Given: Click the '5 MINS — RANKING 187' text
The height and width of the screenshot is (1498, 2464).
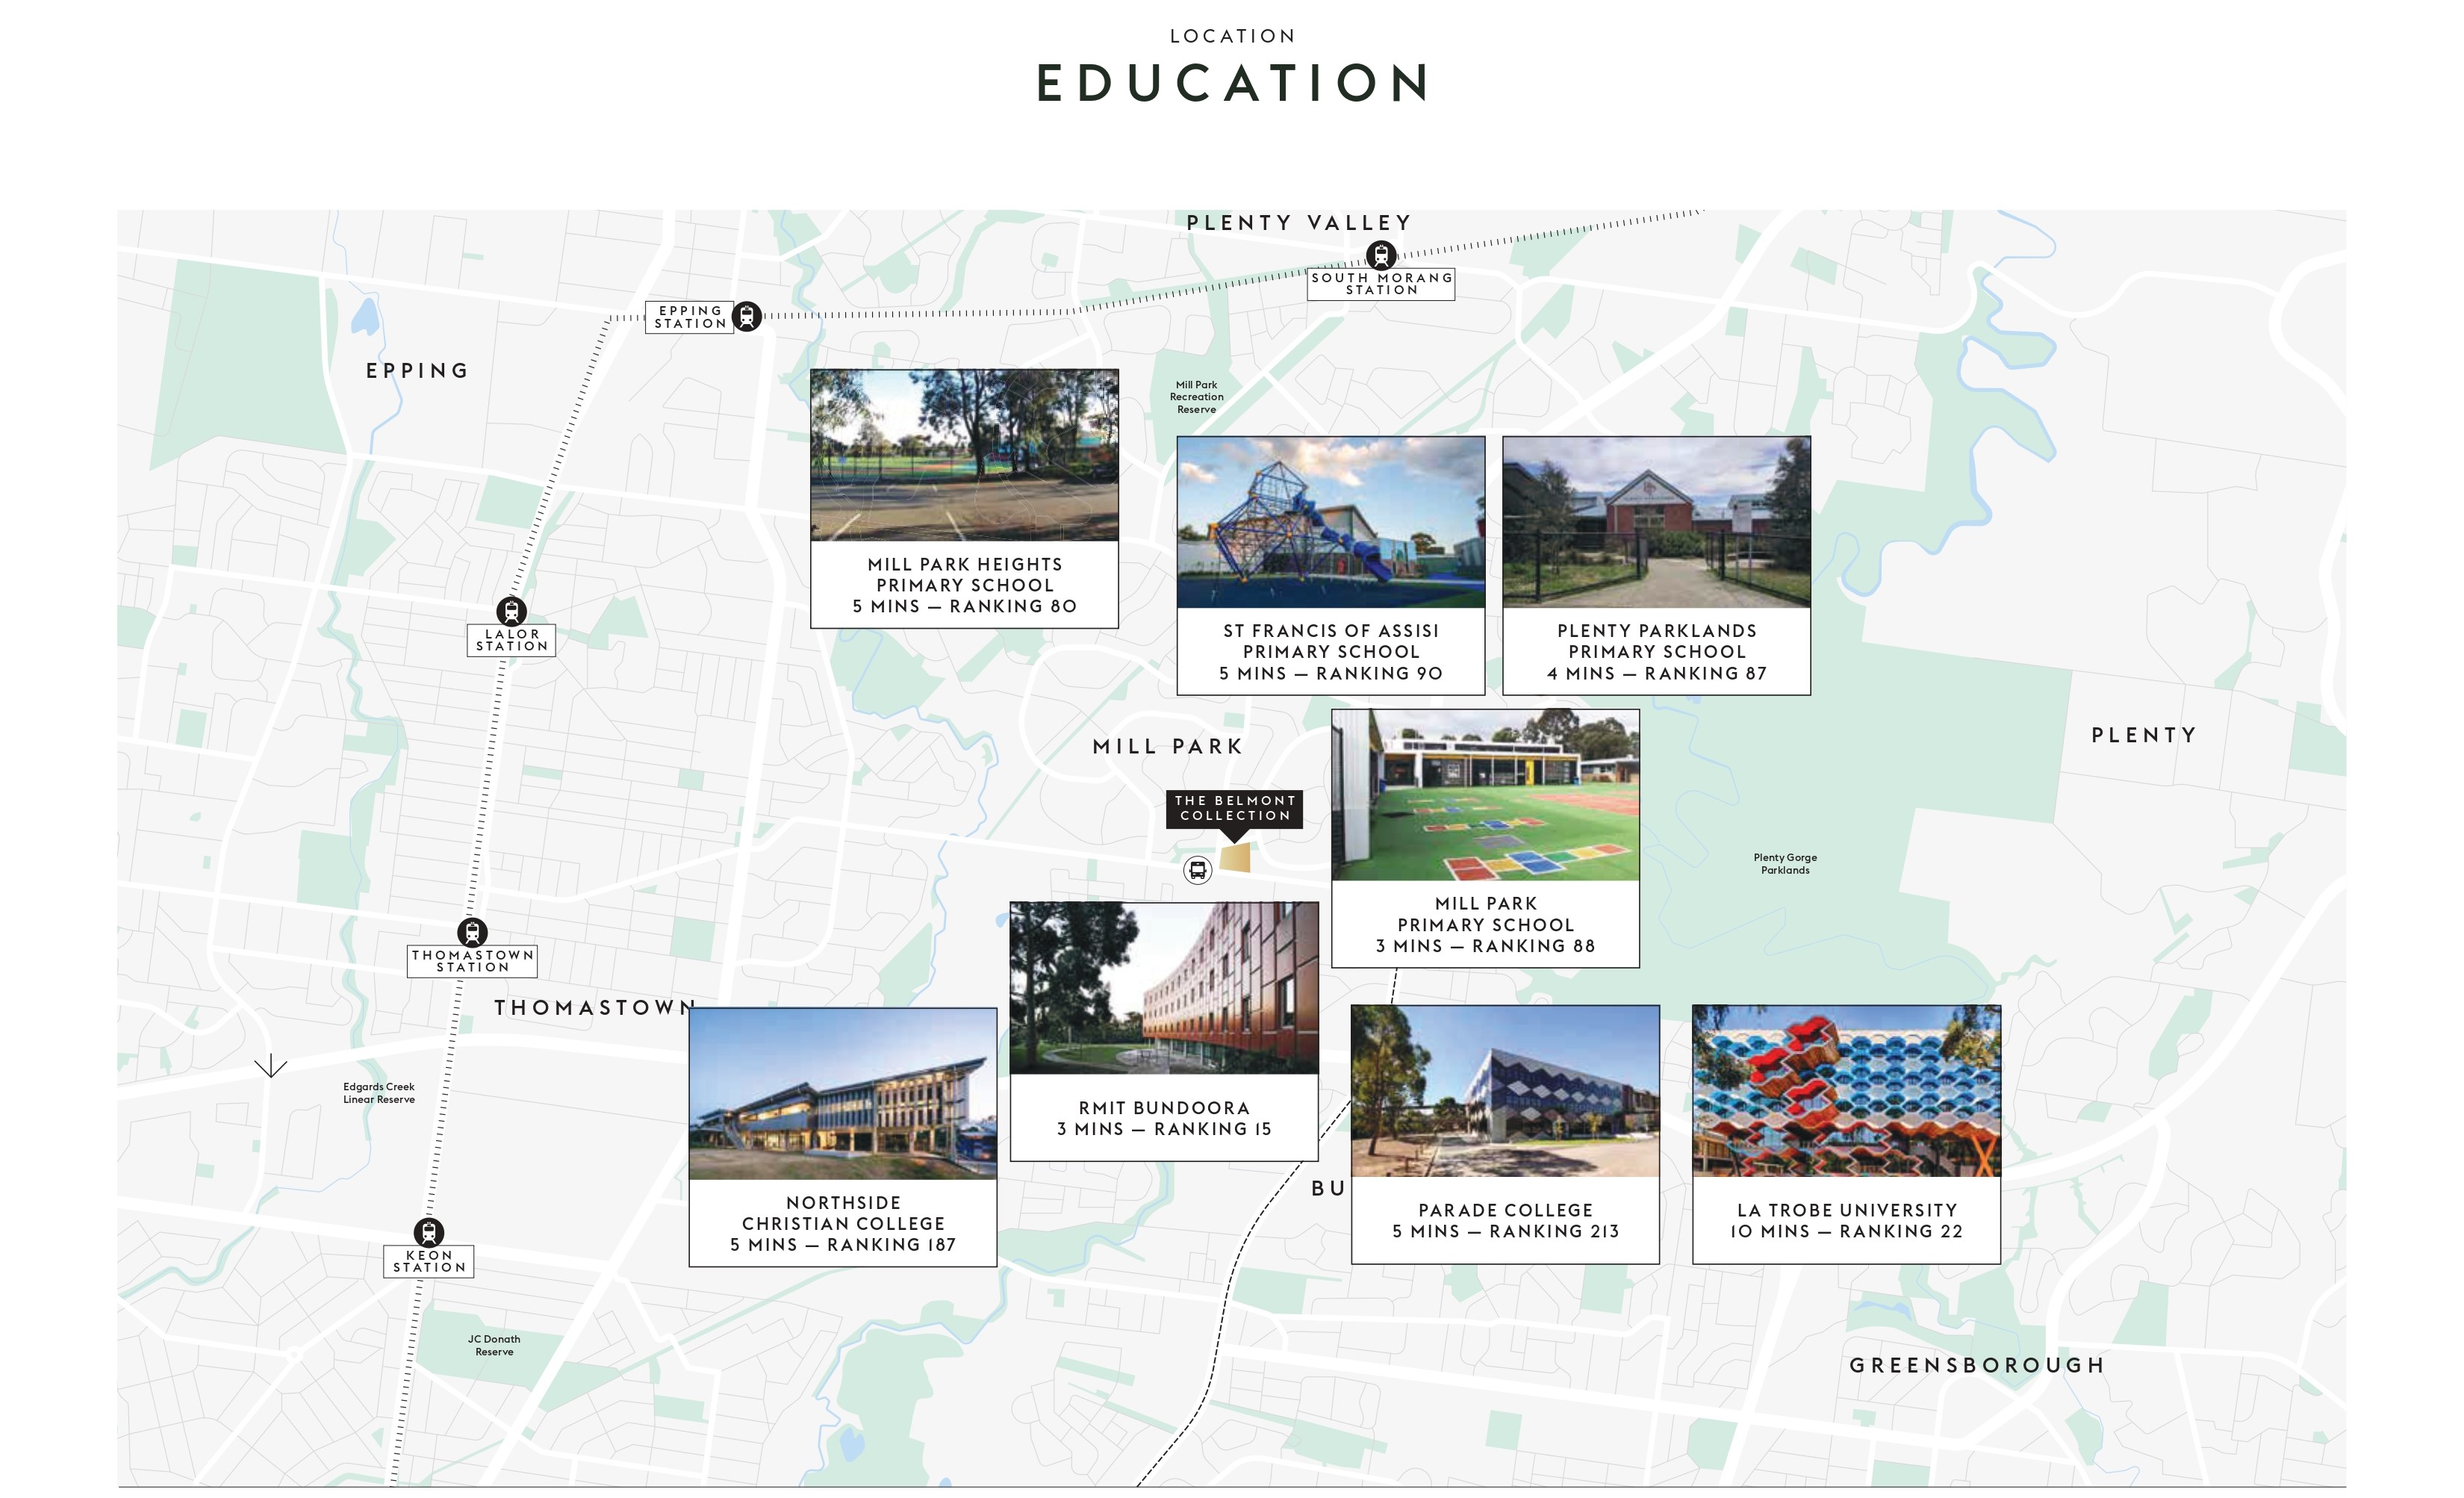Looking at the screenshot, I should coord(843,1245).
